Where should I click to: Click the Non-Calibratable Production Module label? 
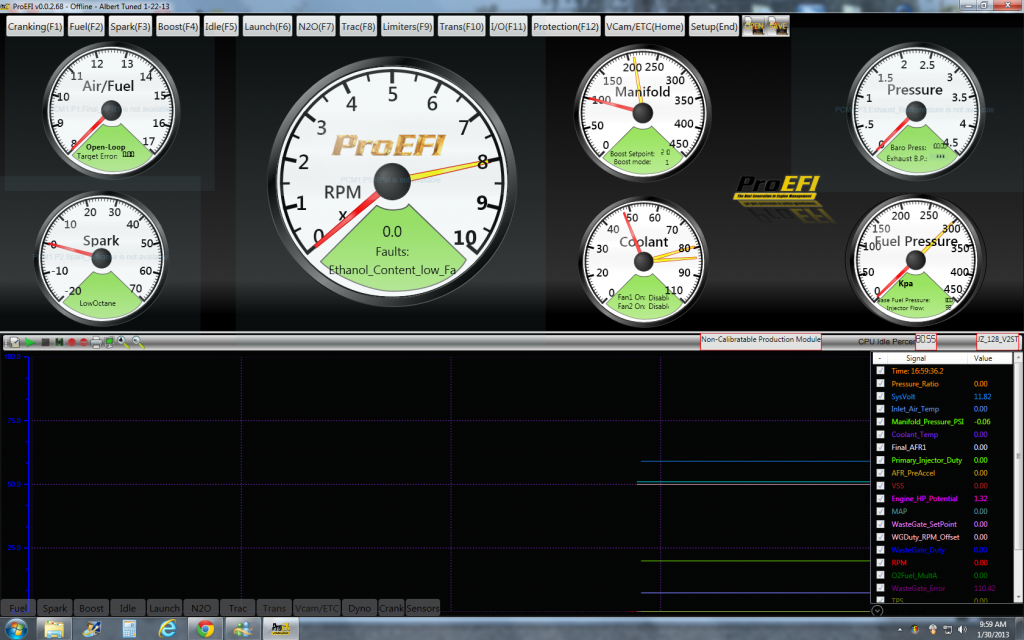tap(761, 340)
